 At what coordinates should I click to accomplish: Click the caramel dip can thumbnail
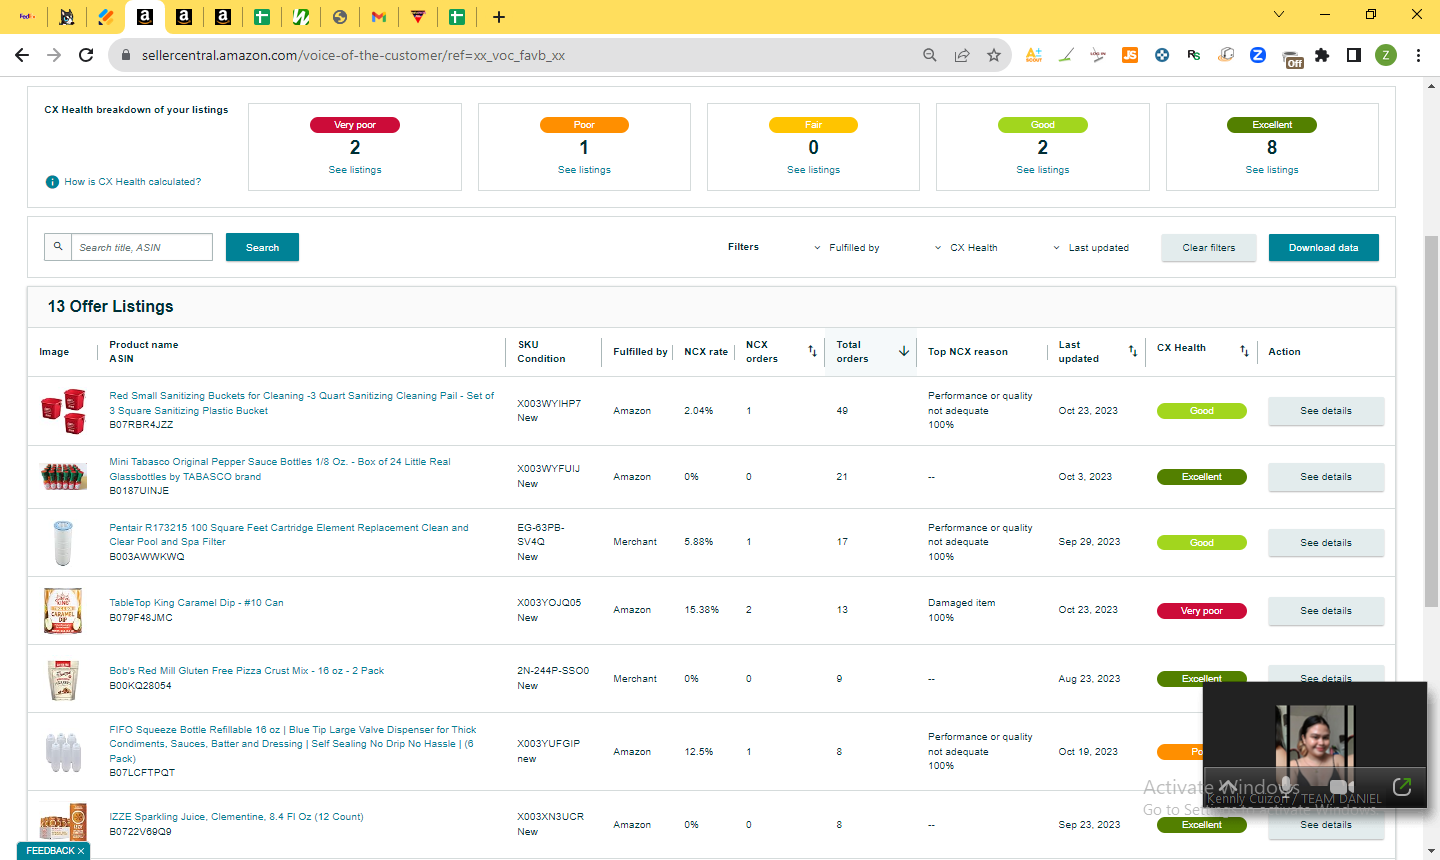pyautogui.click(x=63, y=610)
